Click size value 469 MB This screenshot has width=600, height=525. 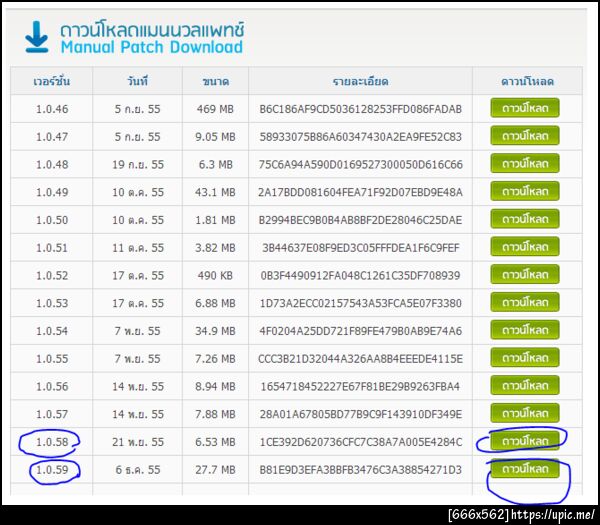tap(215, 109)
